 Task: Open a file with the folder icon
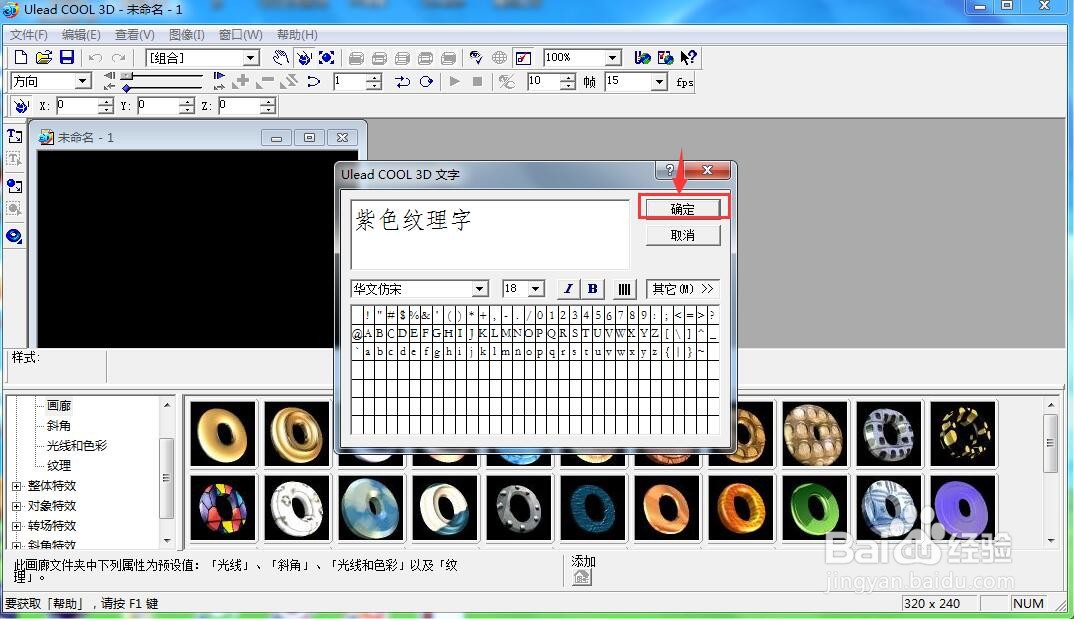[44, 58]
